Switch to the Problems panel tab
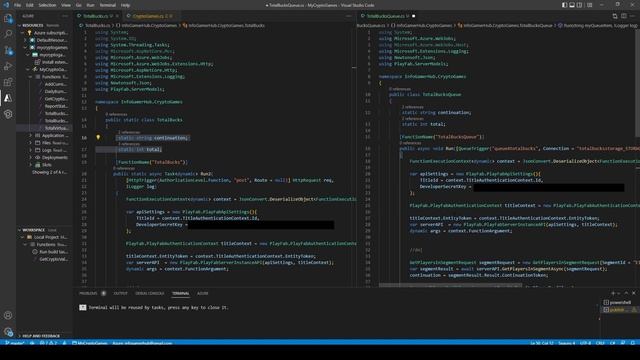640x360 pixels. [89, 293]
